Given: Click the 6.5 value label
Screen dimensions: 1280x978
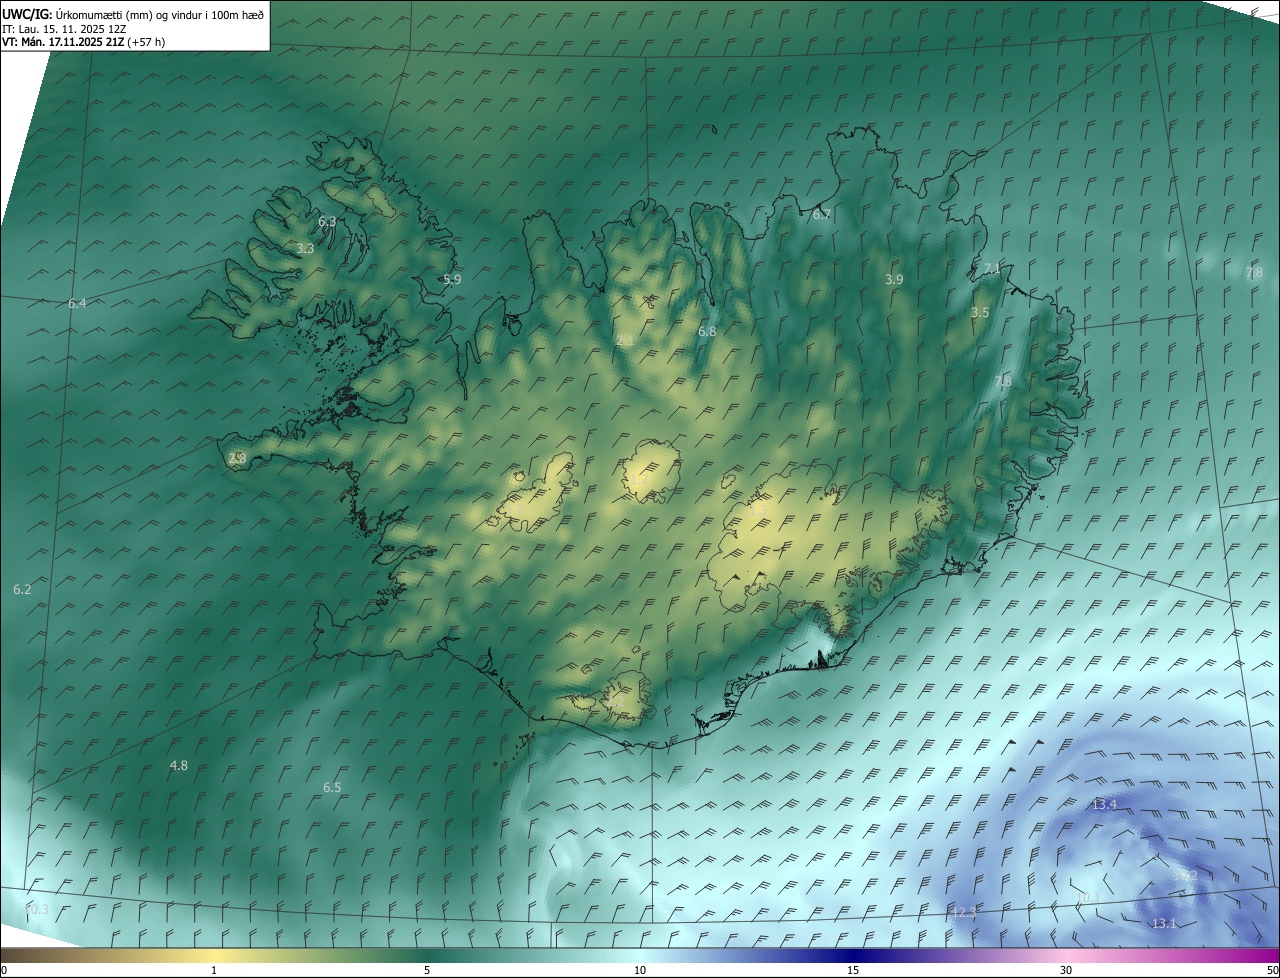Looking at the screenshot, I should click(x=332, y=788).
